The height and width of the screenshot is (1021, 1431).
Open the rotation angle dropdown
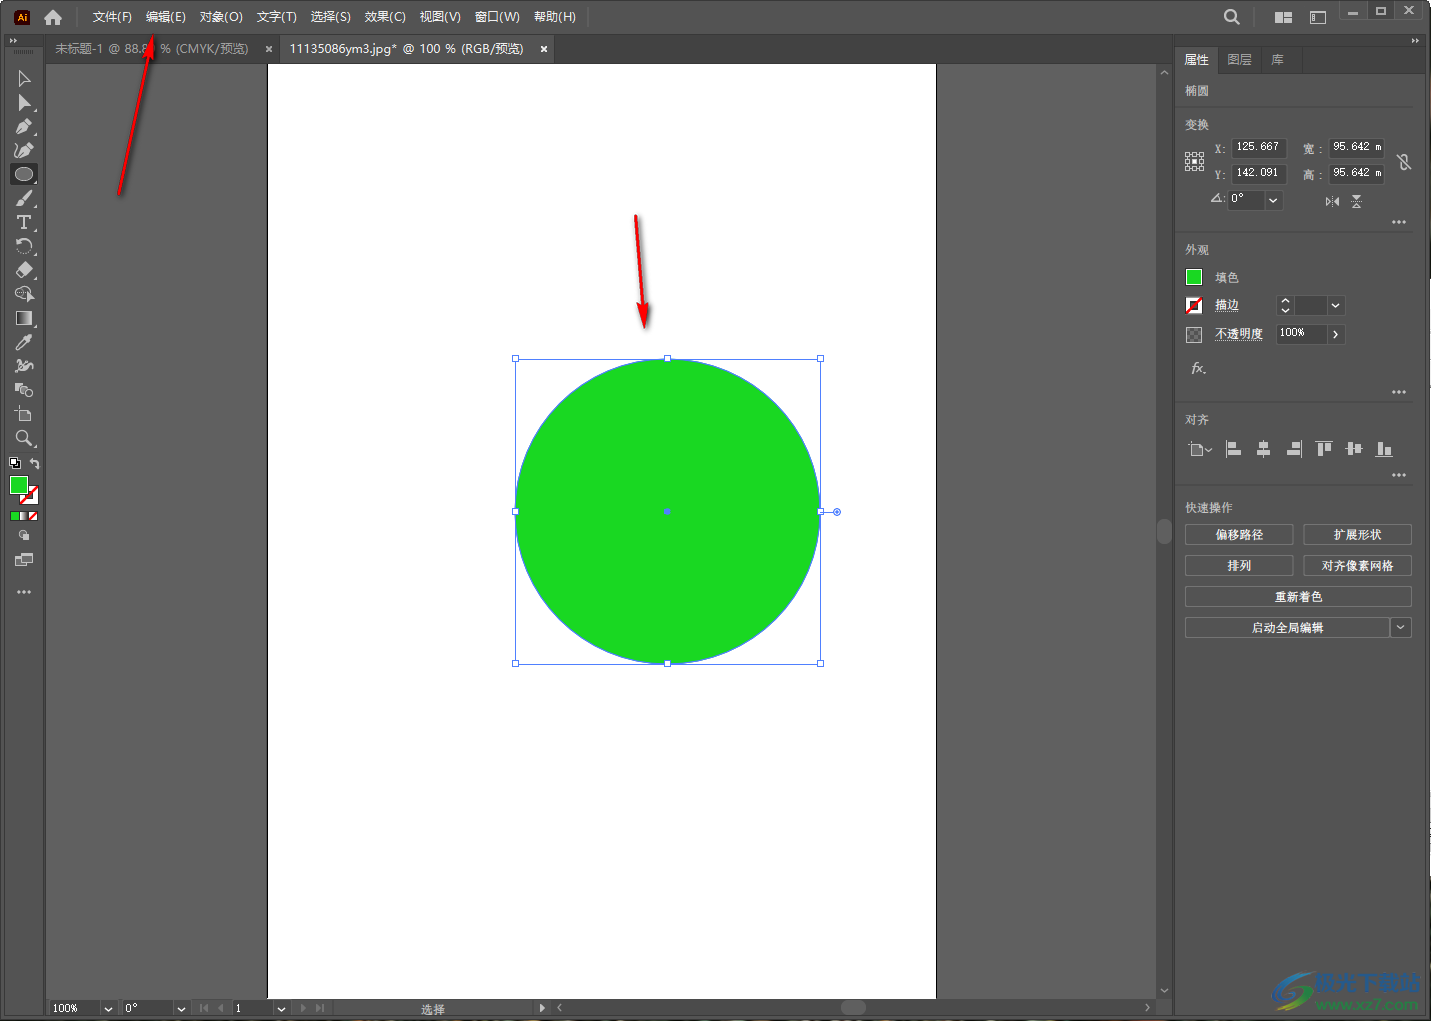coord(1273,200)
